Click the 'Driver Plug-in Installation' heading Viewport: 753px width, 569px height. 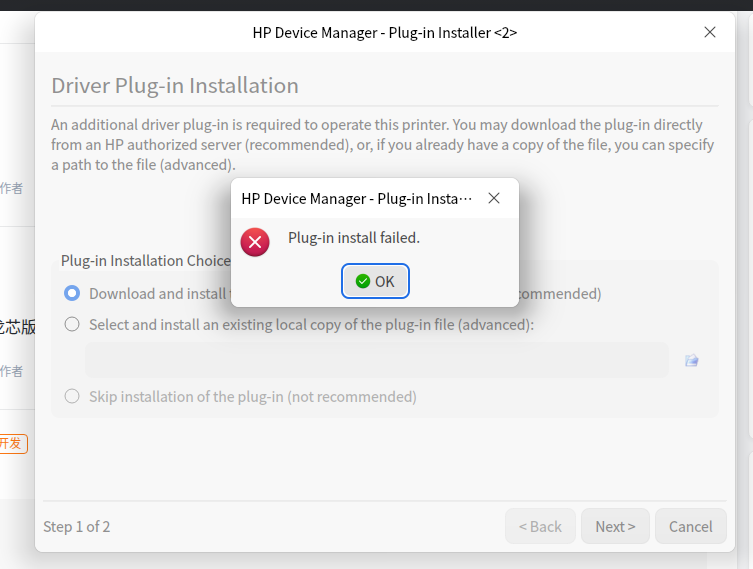click(x=175, y=85)
